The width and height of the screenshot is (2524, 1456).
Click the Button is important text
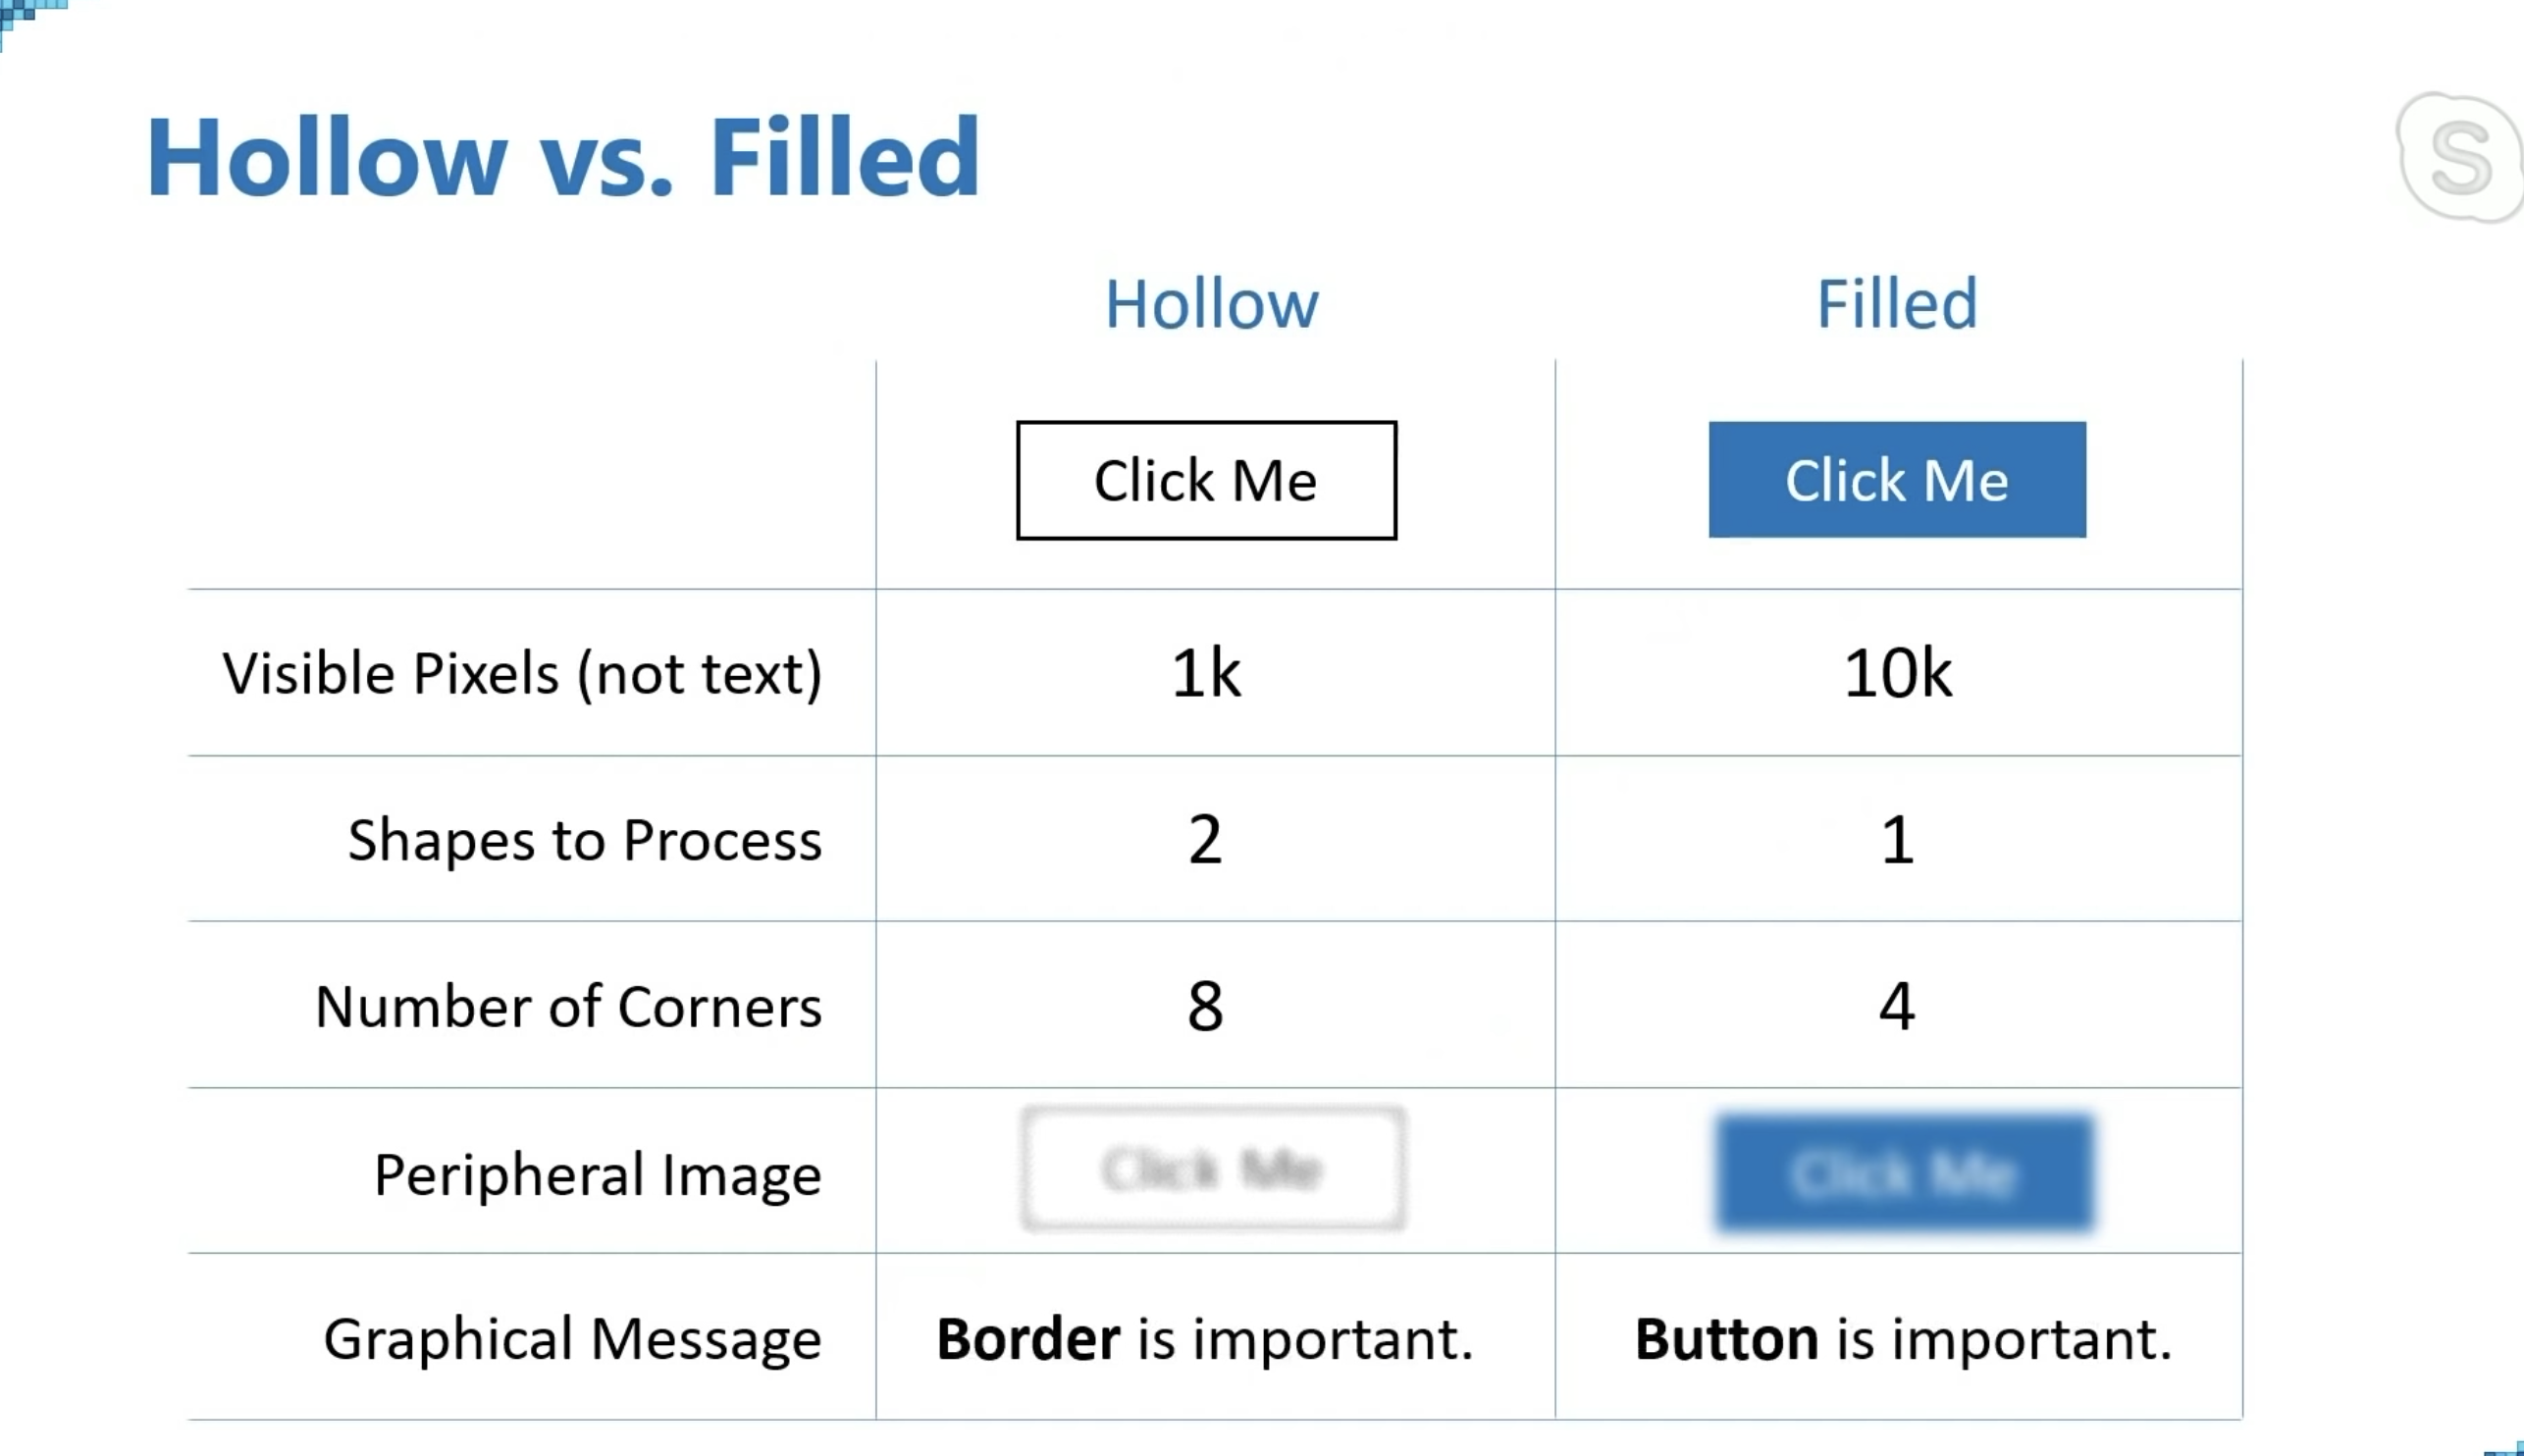click(1903, 1339)
